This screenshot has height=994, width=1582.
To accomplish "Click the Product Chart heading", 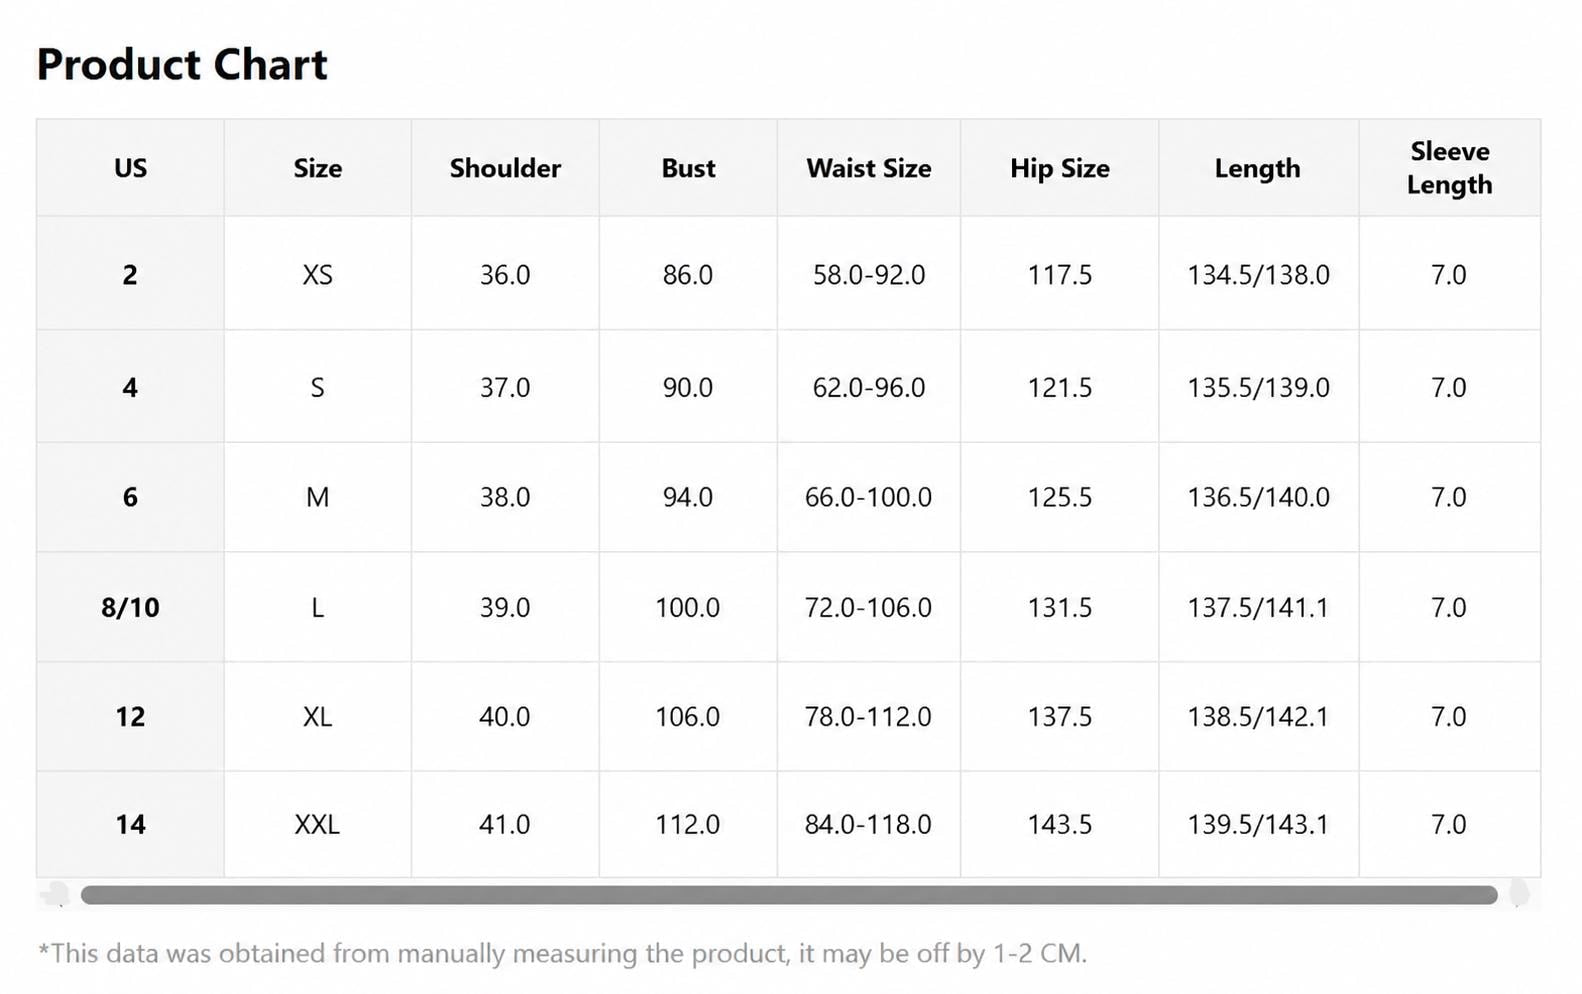I will 182,65.
